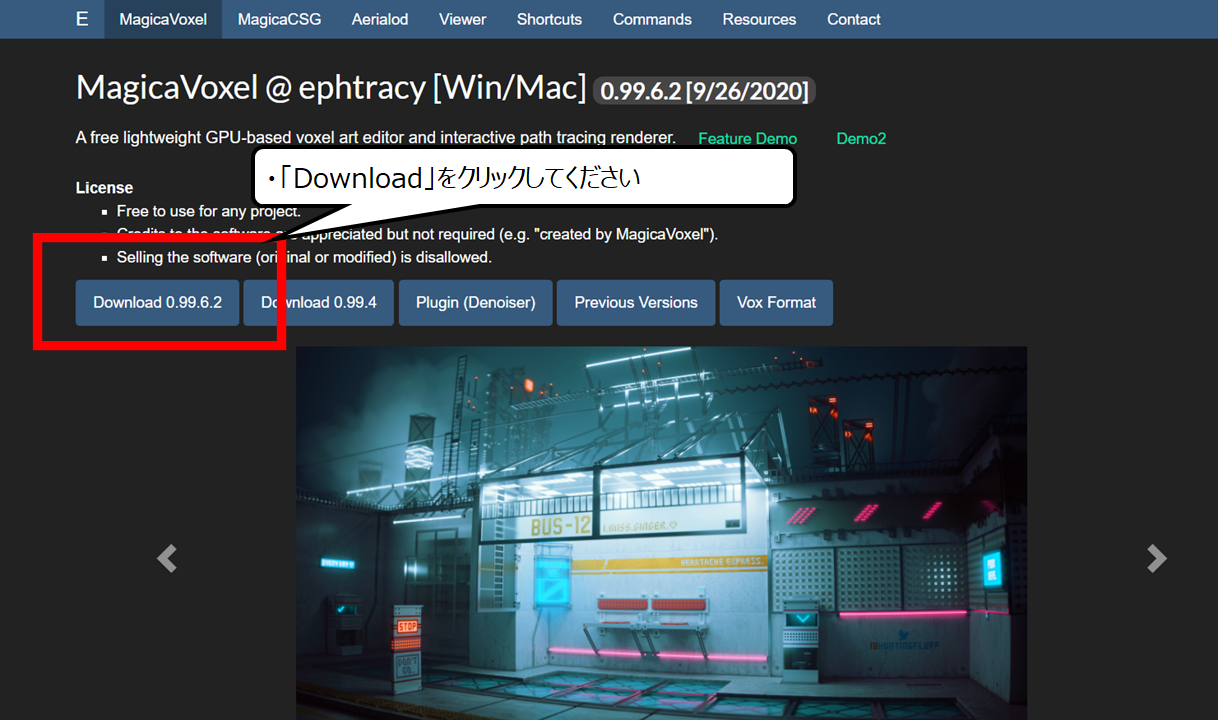Open the Vox Format button
The image size is (1218, 720).
[776, 302]
